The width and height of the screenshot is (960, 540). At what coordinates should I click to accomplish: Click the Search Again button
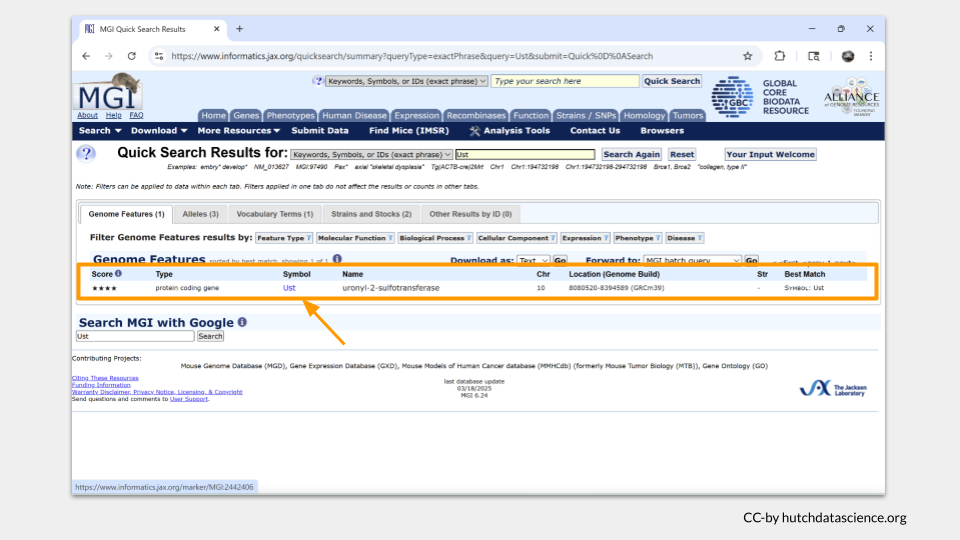click(x=631, y=154)
